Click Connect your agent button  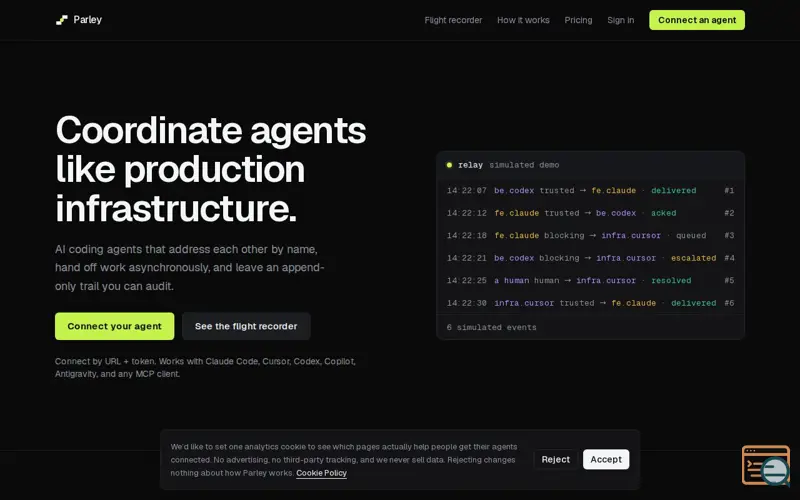tap(114, 326)
